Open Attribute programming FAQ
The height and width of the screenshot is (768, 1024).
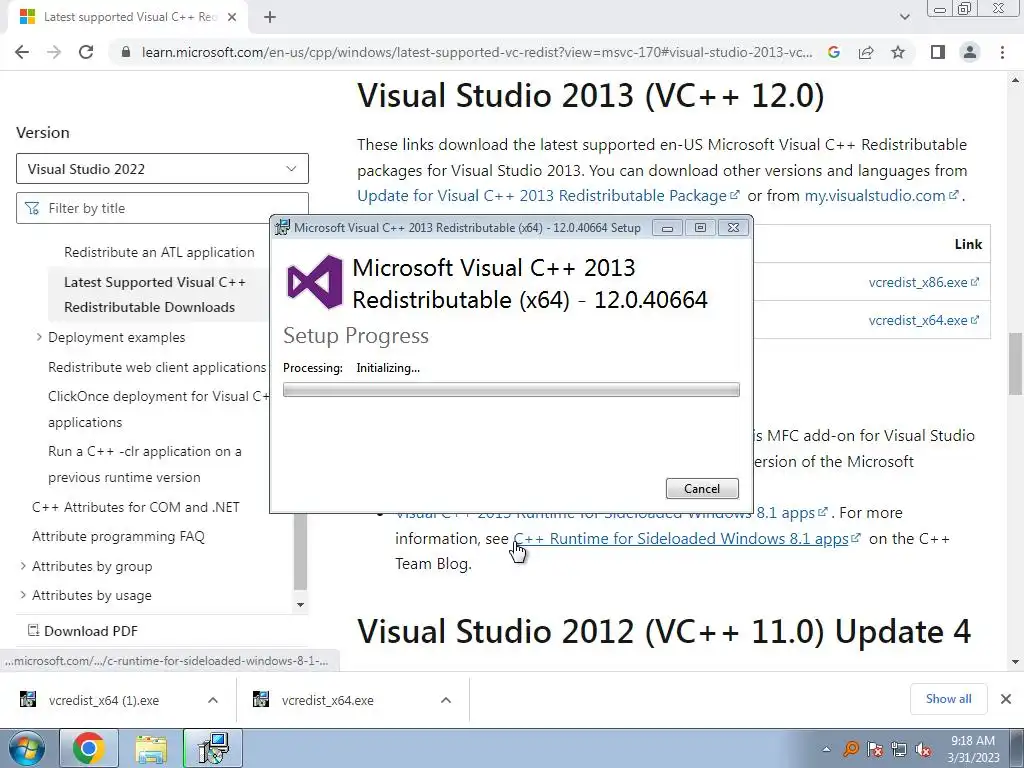point(118,536)
